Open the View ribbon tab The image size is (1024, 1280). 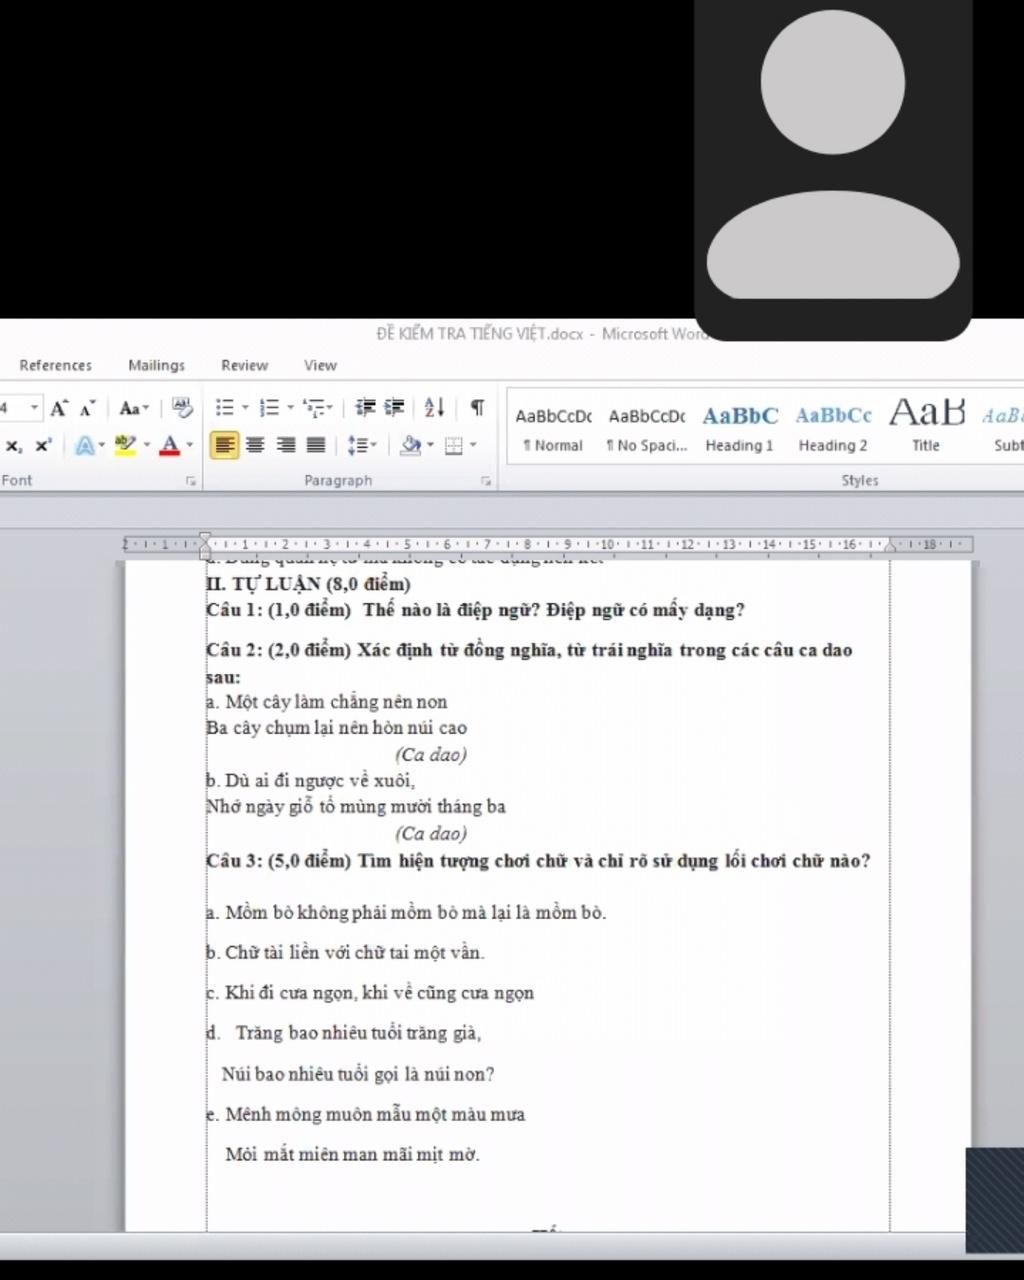tap(321, 365)
